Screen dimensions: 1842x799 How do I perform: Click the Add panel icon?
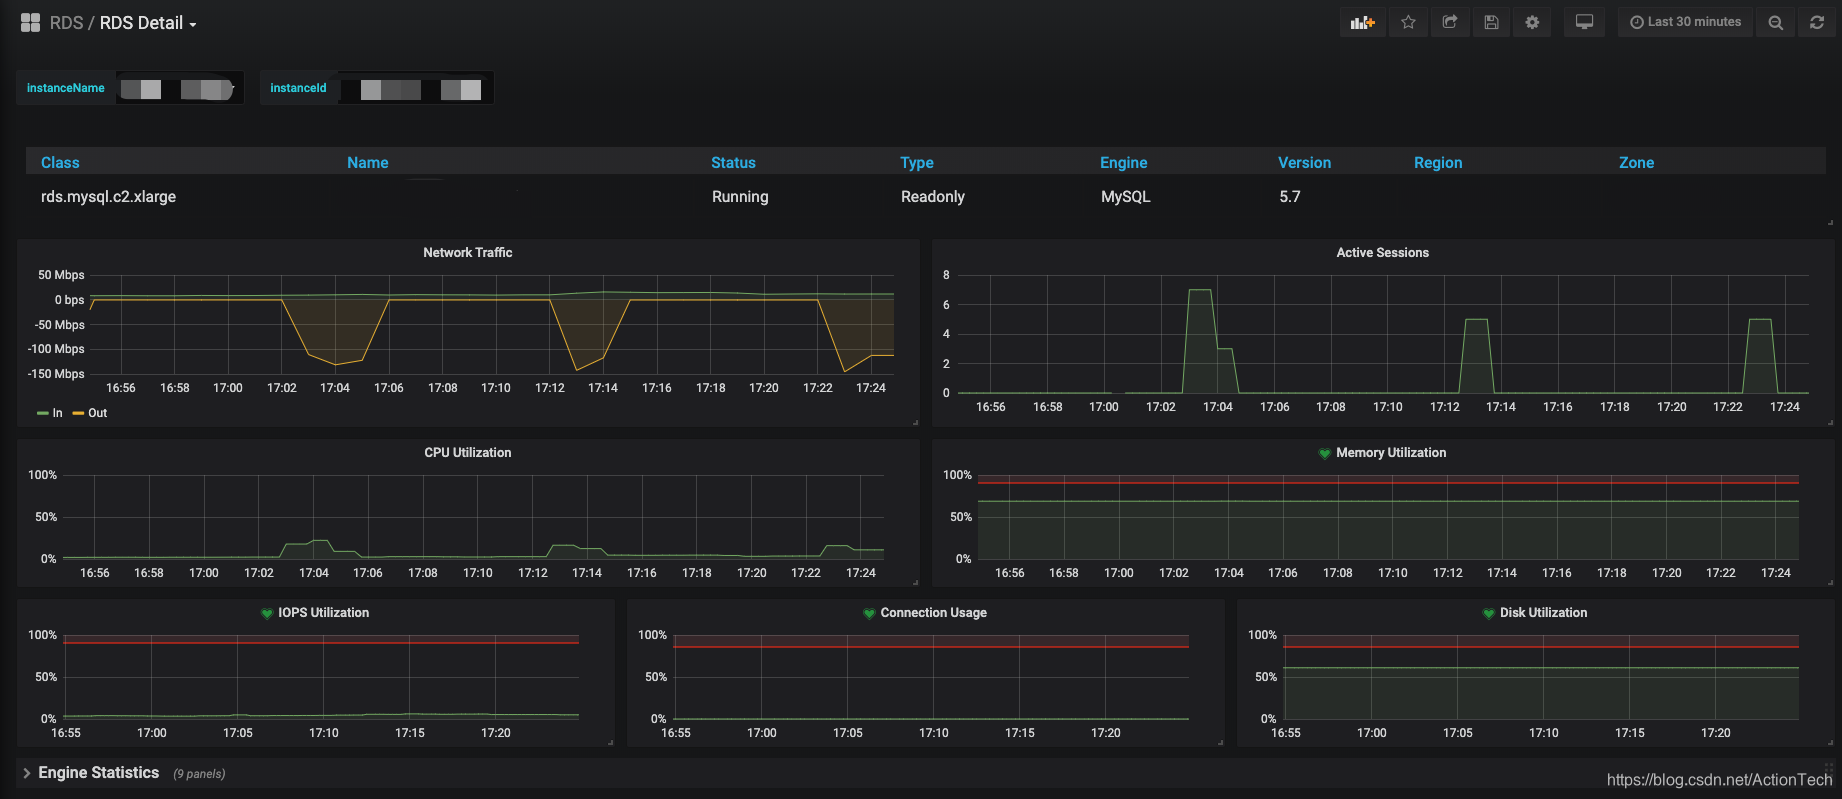[x=1362, y=22]
